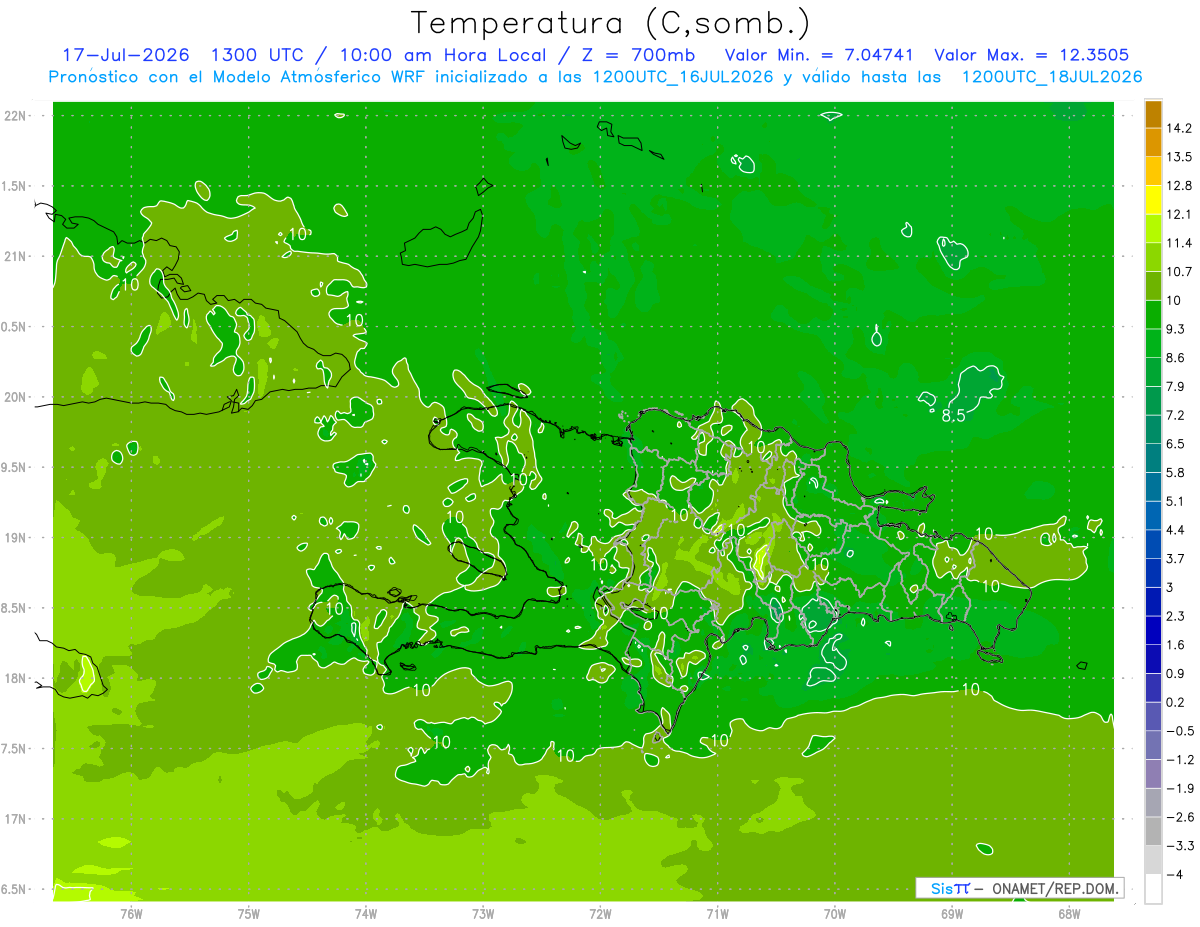Click the '75W' longitude axis label
This screenshot has height=927, width=1200.
tap(249, 913)
